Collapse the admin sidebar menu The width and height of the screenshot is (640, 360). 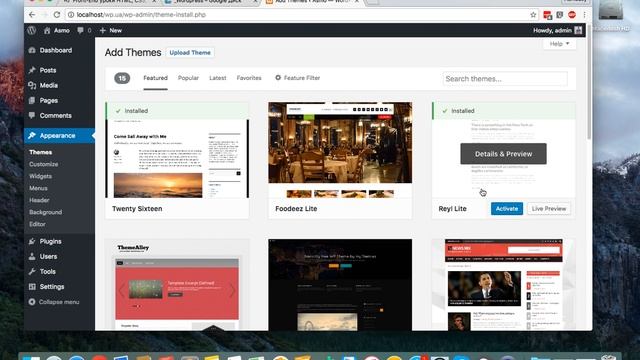(x=54, y=302)
